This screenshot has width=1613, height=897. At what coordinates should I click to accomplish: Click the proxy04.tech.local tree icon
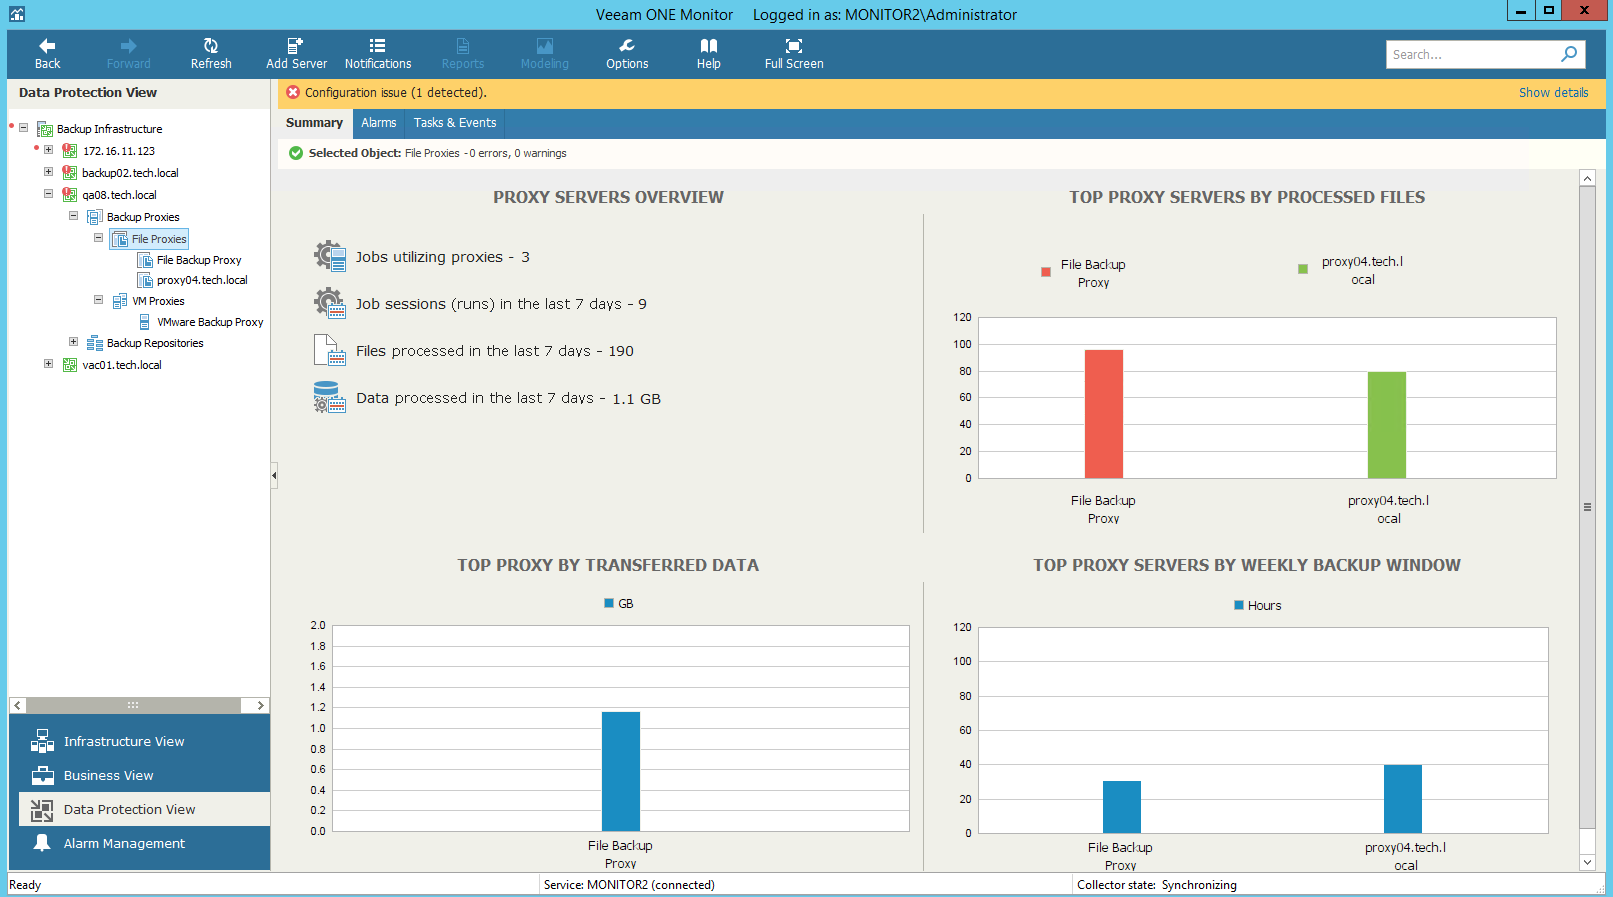[145, 280]
